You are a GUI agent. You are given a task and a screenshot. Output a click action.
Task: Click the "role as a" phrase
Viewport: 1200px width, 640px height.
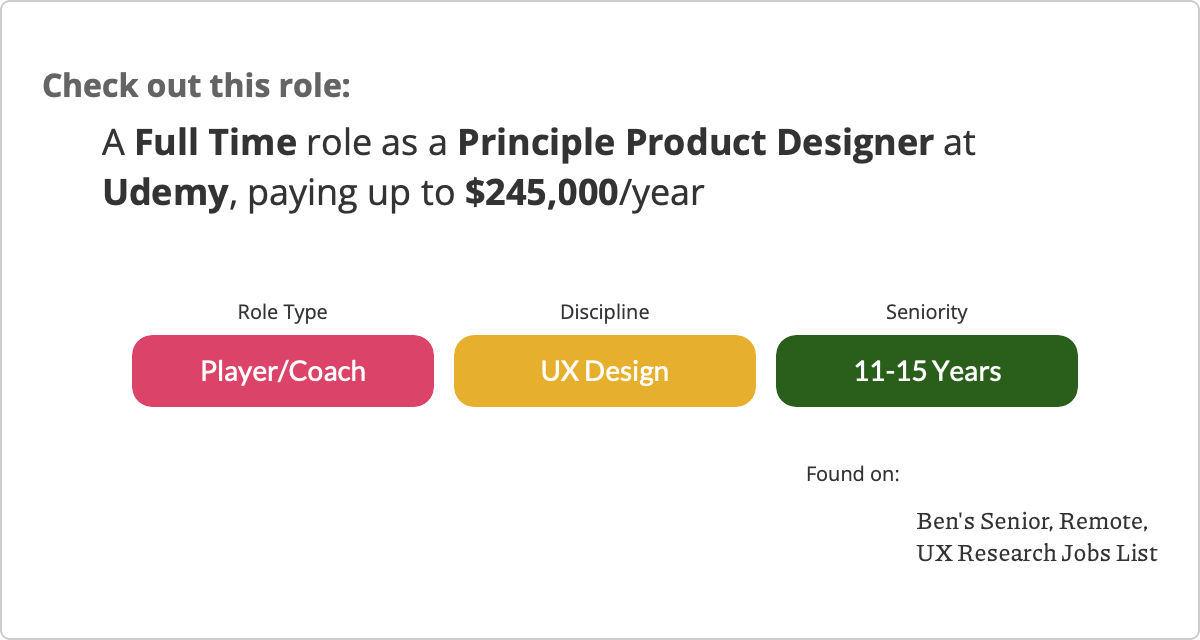(377, 144)
